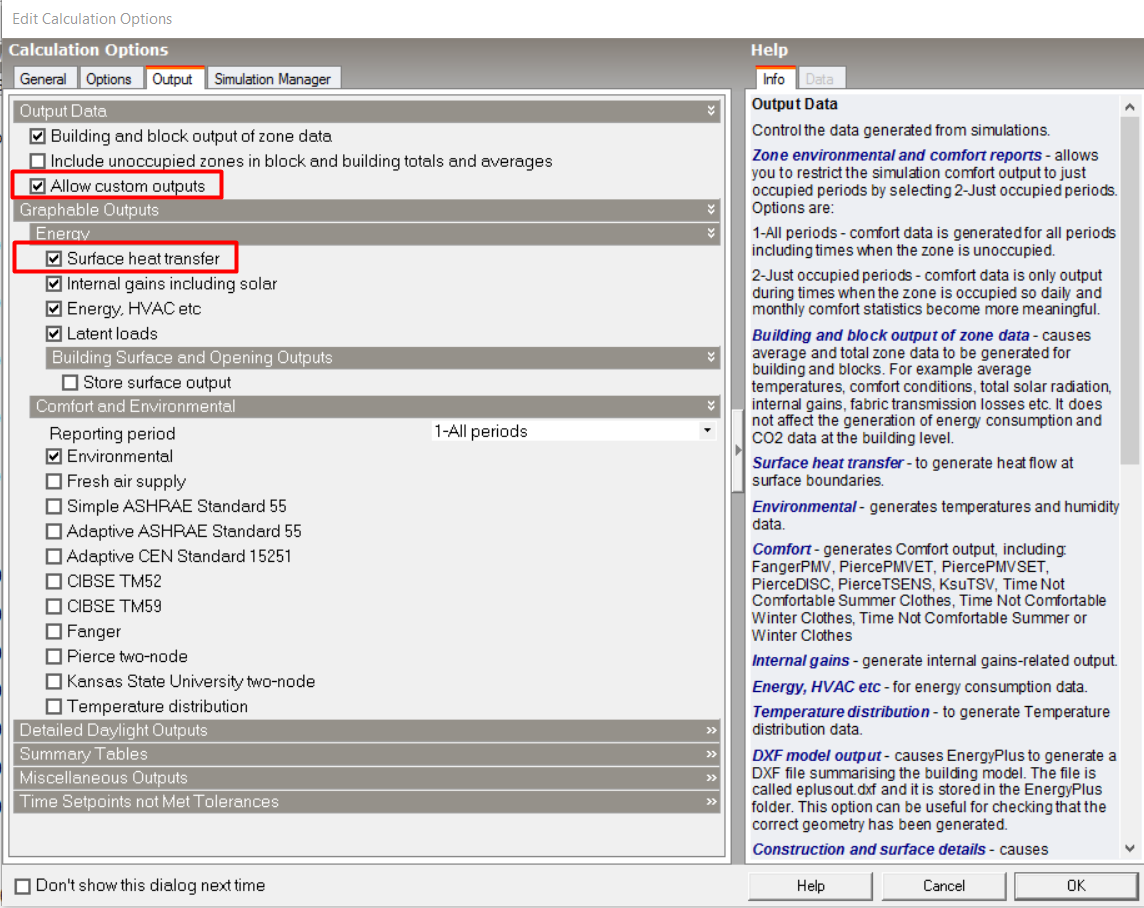Select the Info help tab

click(774, 79)
